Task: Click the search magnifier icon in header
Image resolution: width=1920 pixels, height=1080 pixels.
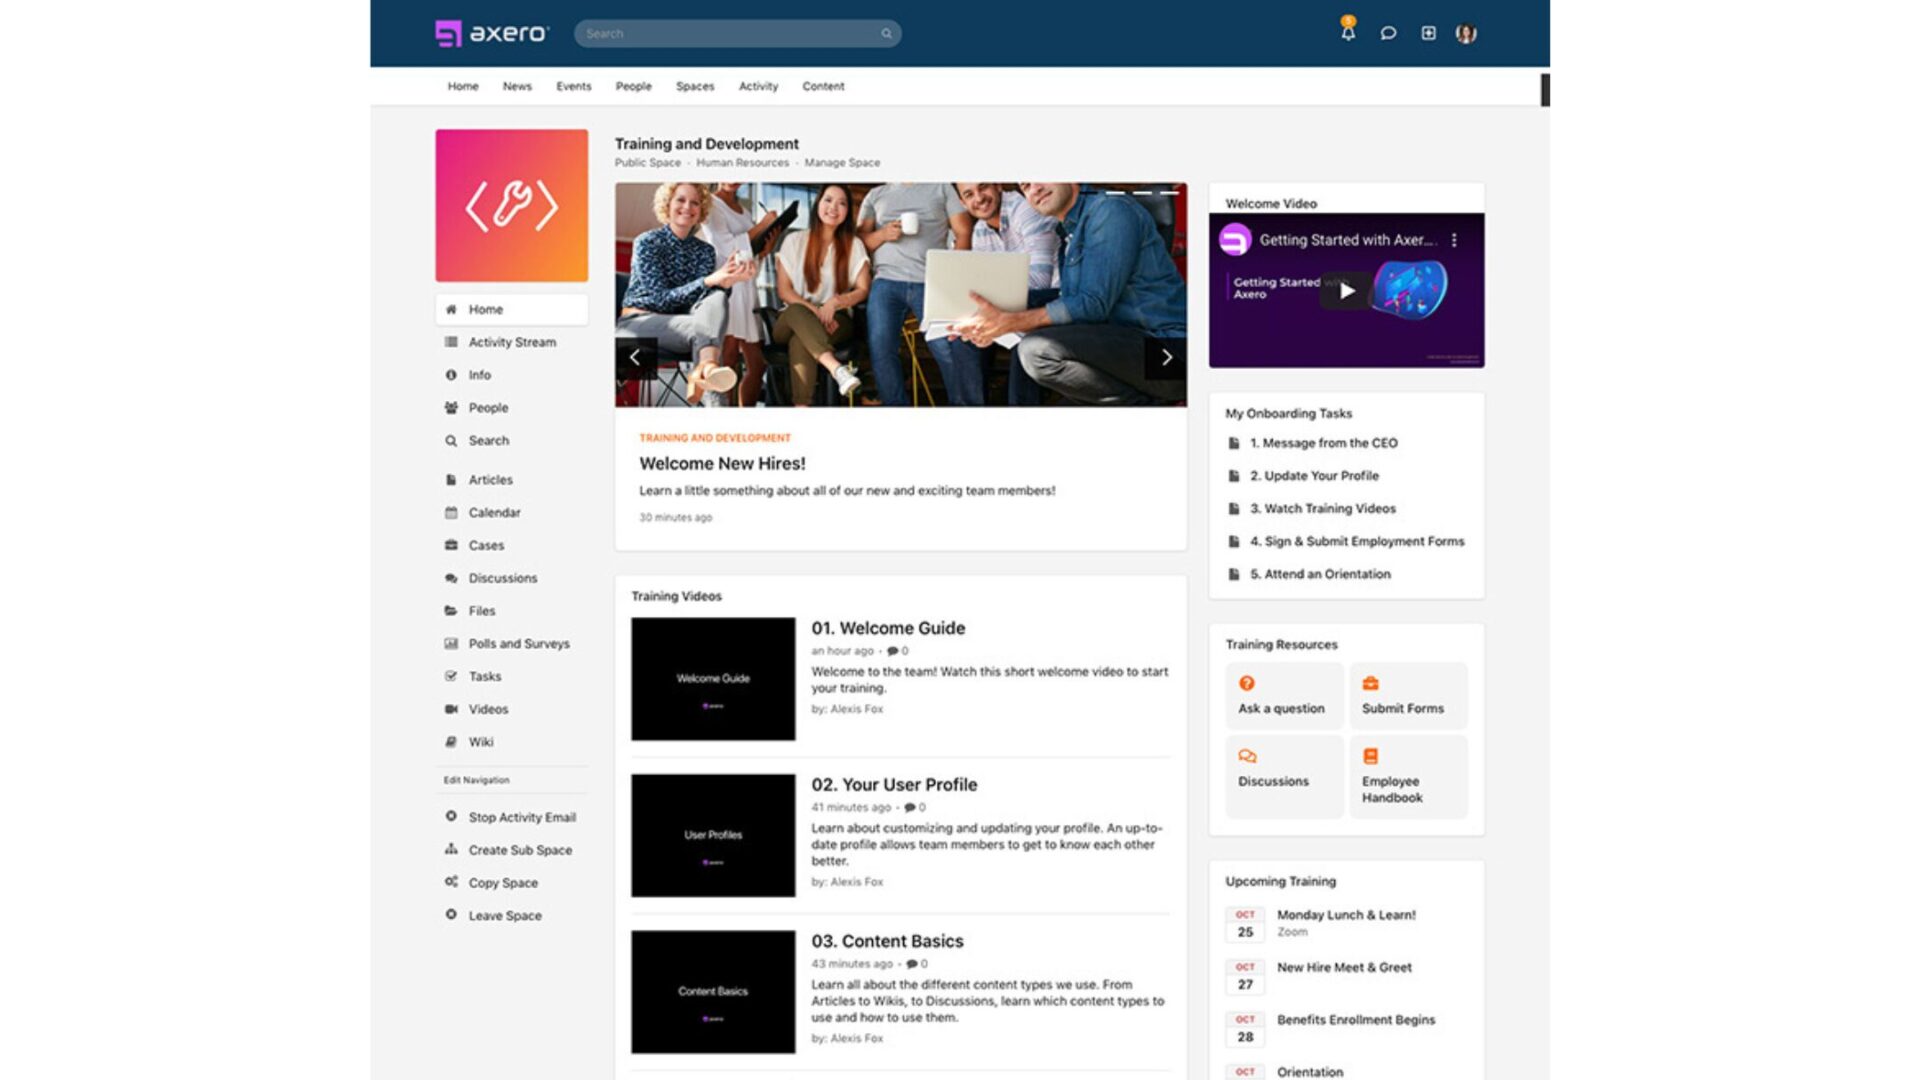Action: [x=886, y=34]
